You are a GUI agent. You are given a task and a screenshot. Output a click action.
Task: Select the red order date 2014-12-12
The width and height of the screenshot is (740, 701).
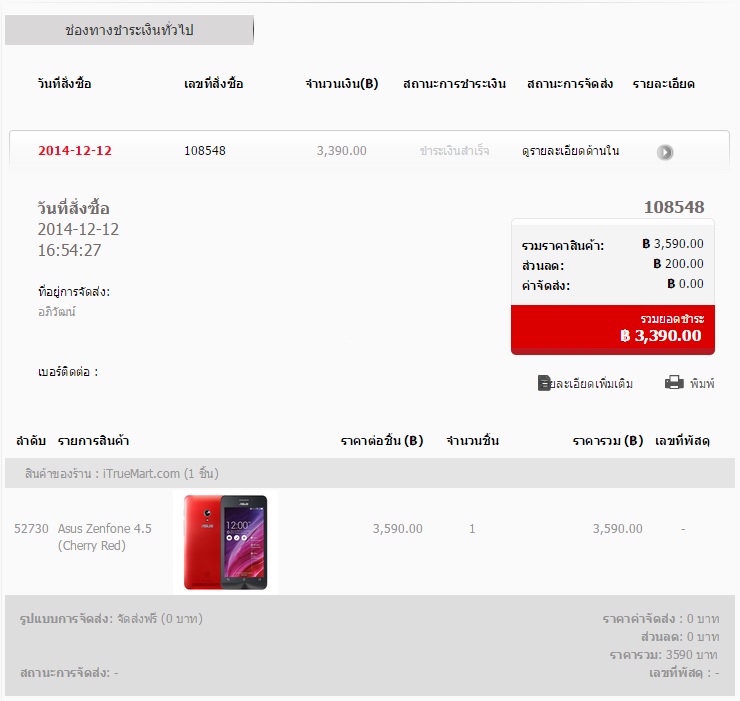[75, 151]
